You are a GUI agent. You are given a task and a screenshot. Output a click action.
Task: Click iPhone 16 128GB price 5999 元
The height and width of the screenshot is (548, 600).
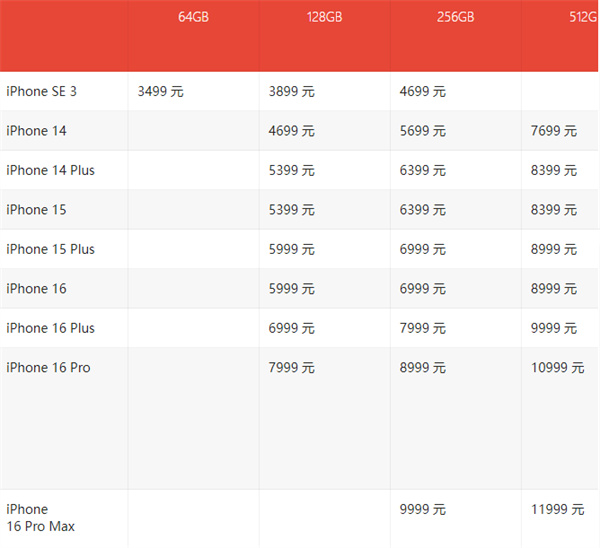tap(292, 289)
